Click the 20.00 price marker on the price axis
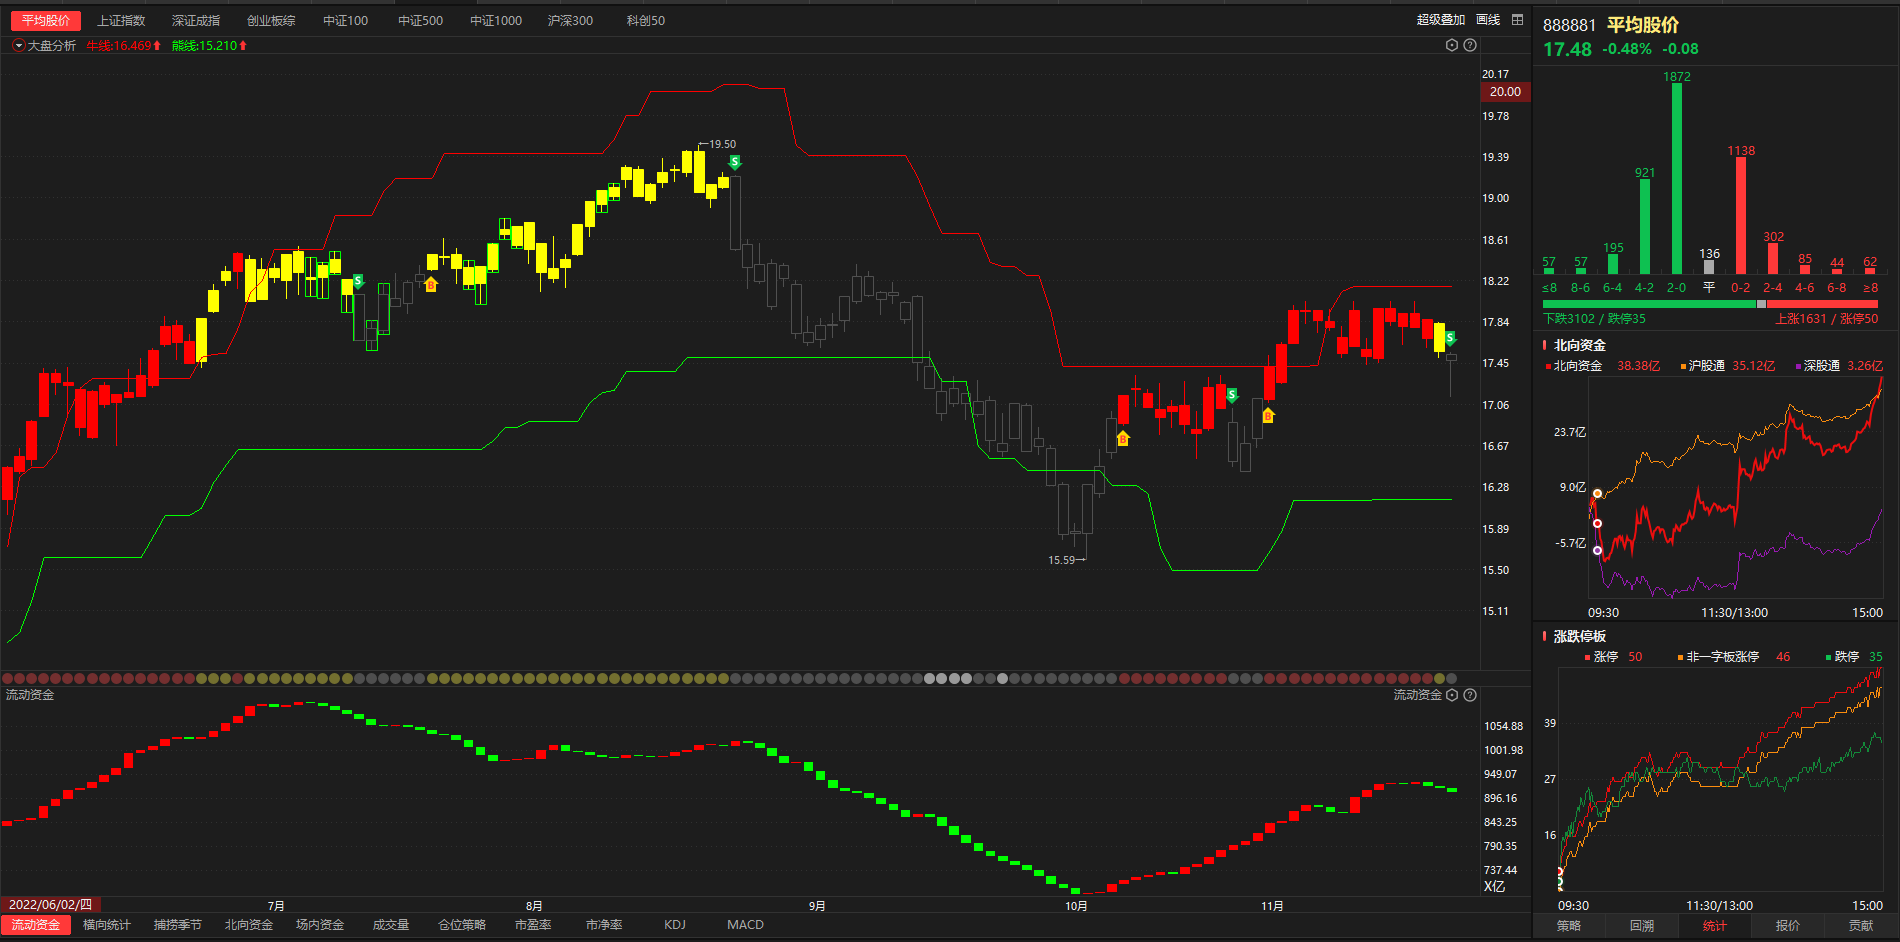1900x942 pixels. click(x=1505, y=92)
